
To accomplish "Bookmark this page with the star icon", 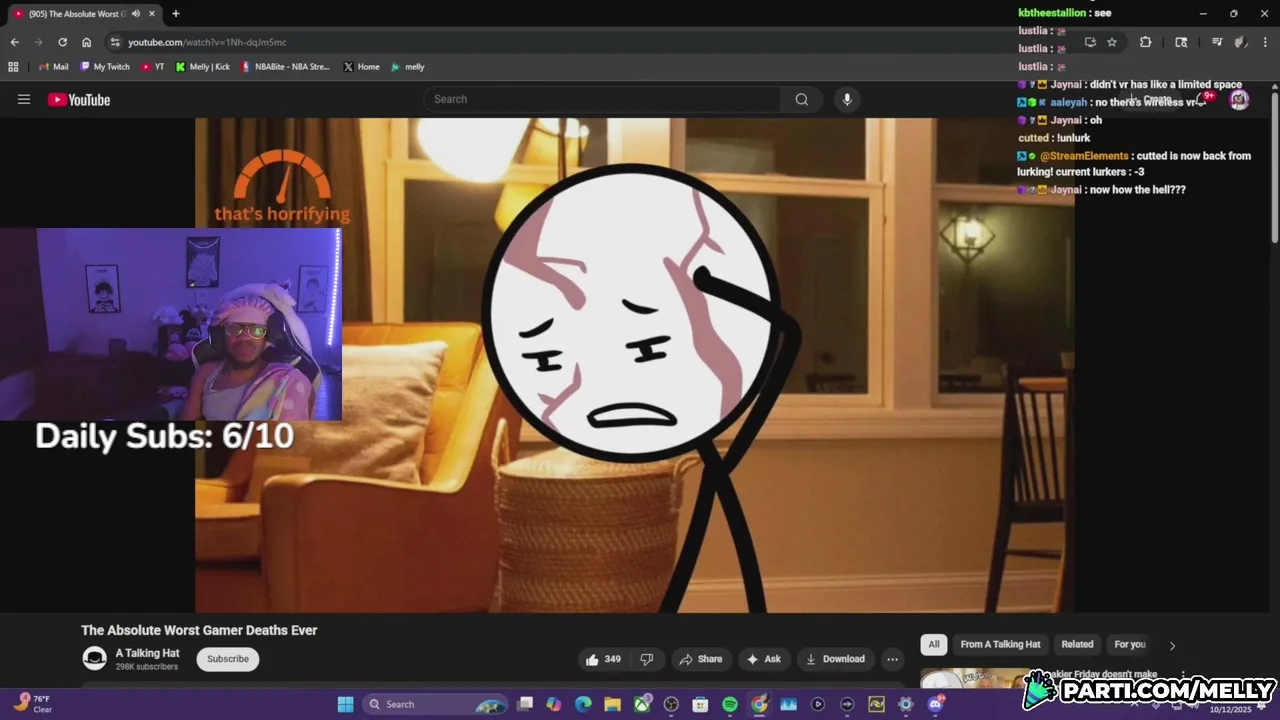I will point(1112,42).
